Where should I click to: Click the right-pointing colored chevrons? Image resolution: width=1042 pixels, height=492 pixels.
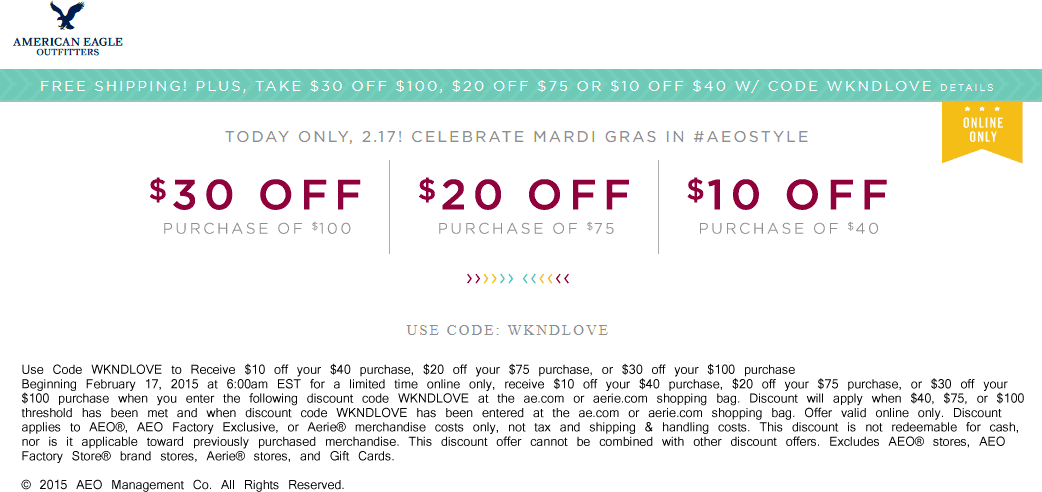490,279
